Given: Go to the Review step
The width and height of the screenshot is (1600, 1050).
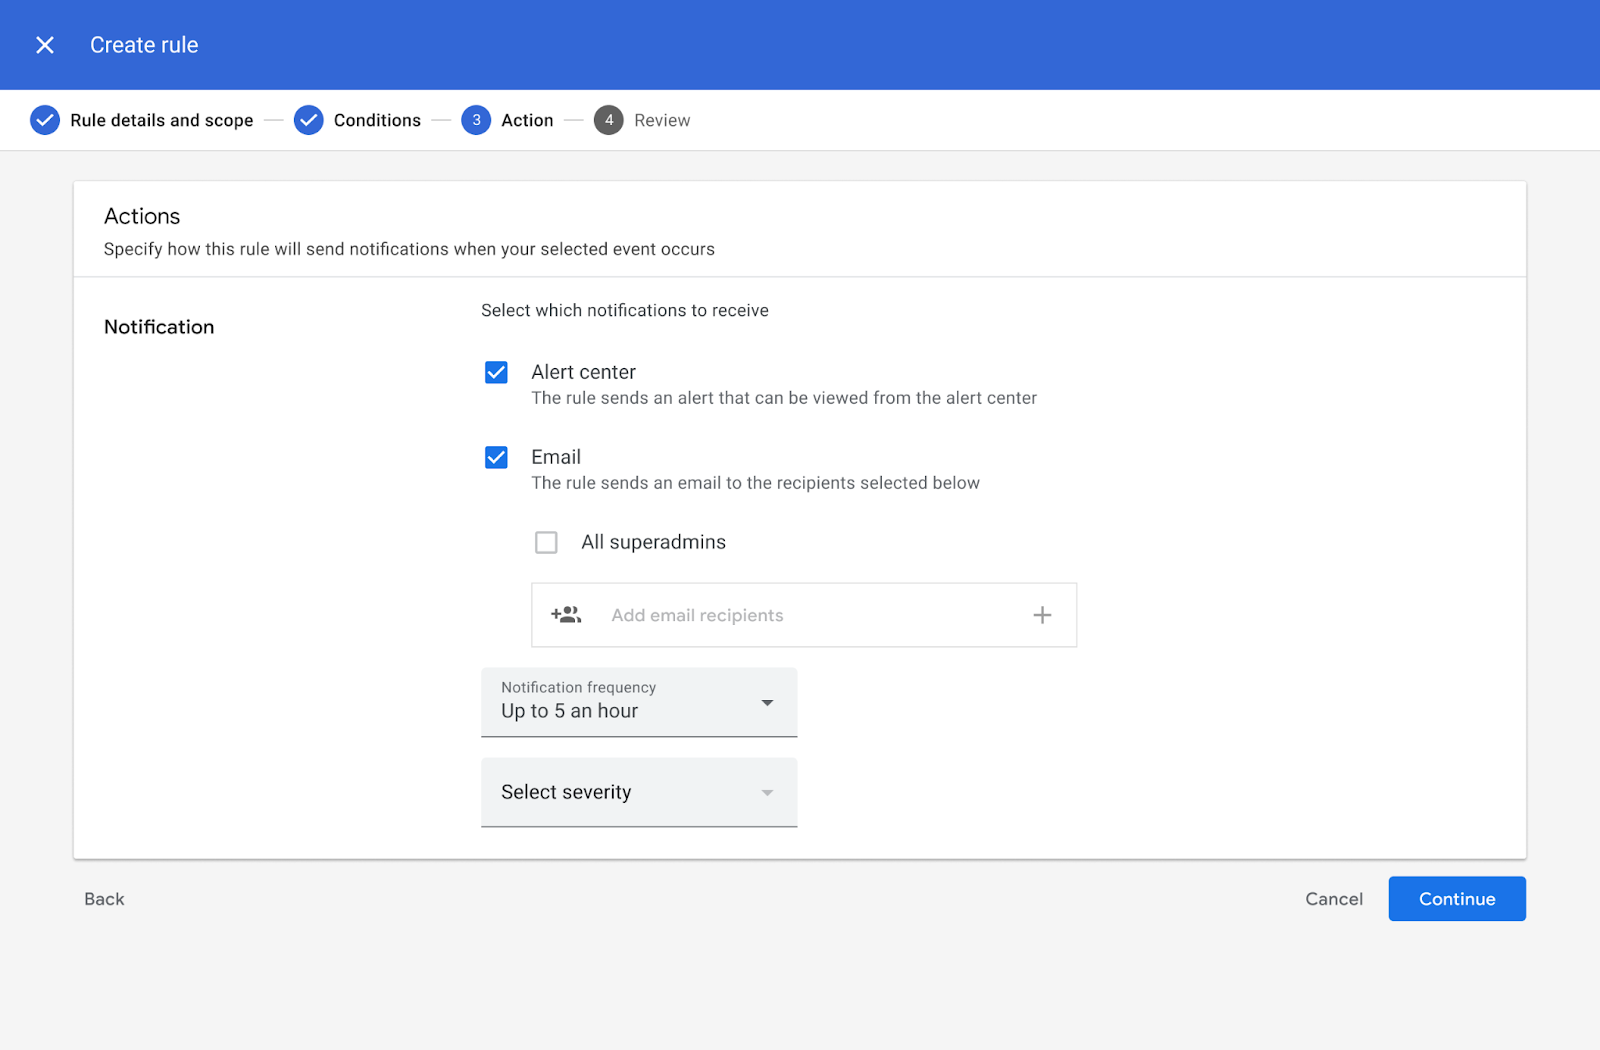Looking at the screenshot, I should pyautogui.click(x=662, y=120).
